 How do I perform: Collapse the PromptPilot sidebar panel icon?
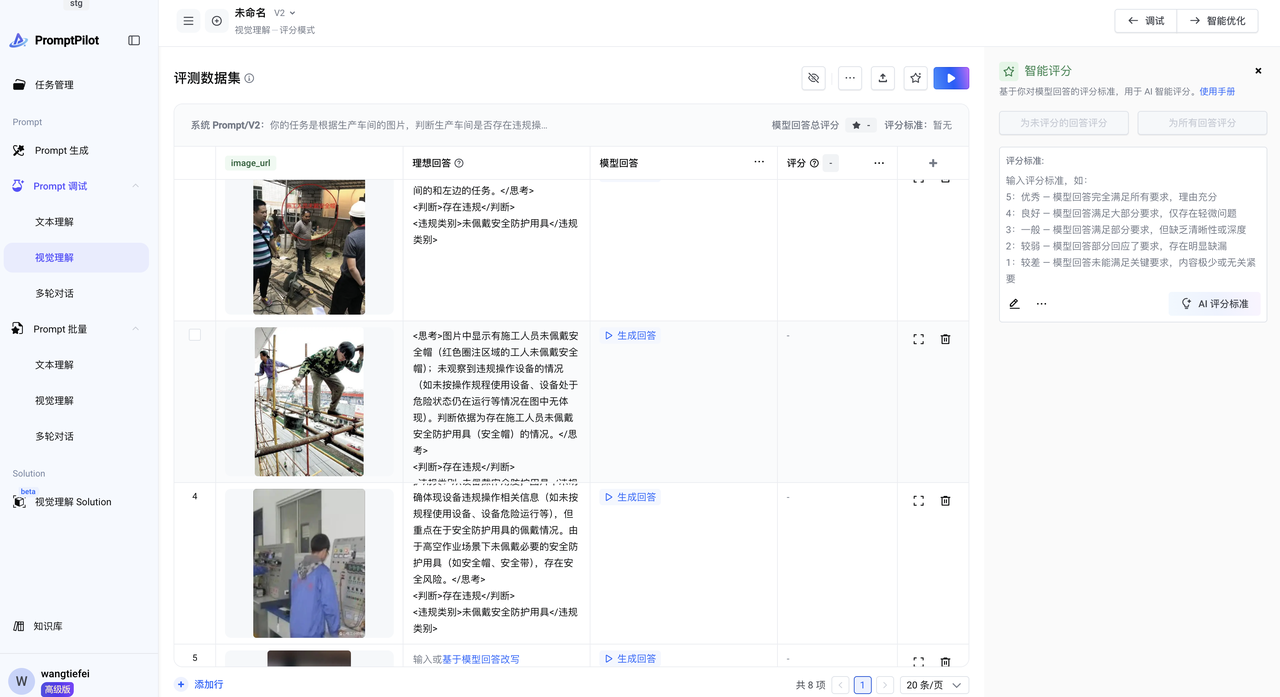click(134, 41)
